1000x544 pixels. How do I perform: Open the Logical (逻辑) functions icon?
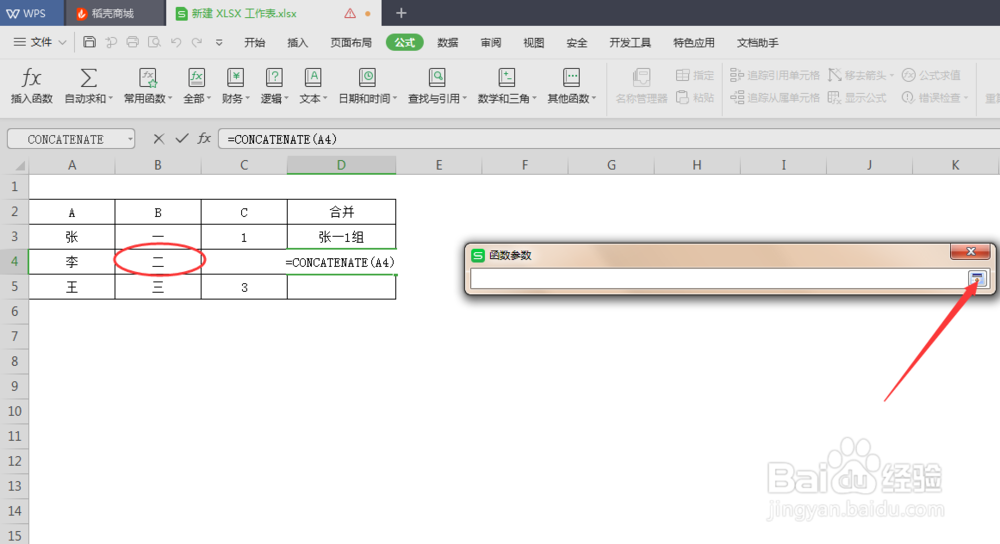pyautogui.click(x=274, y=78)
